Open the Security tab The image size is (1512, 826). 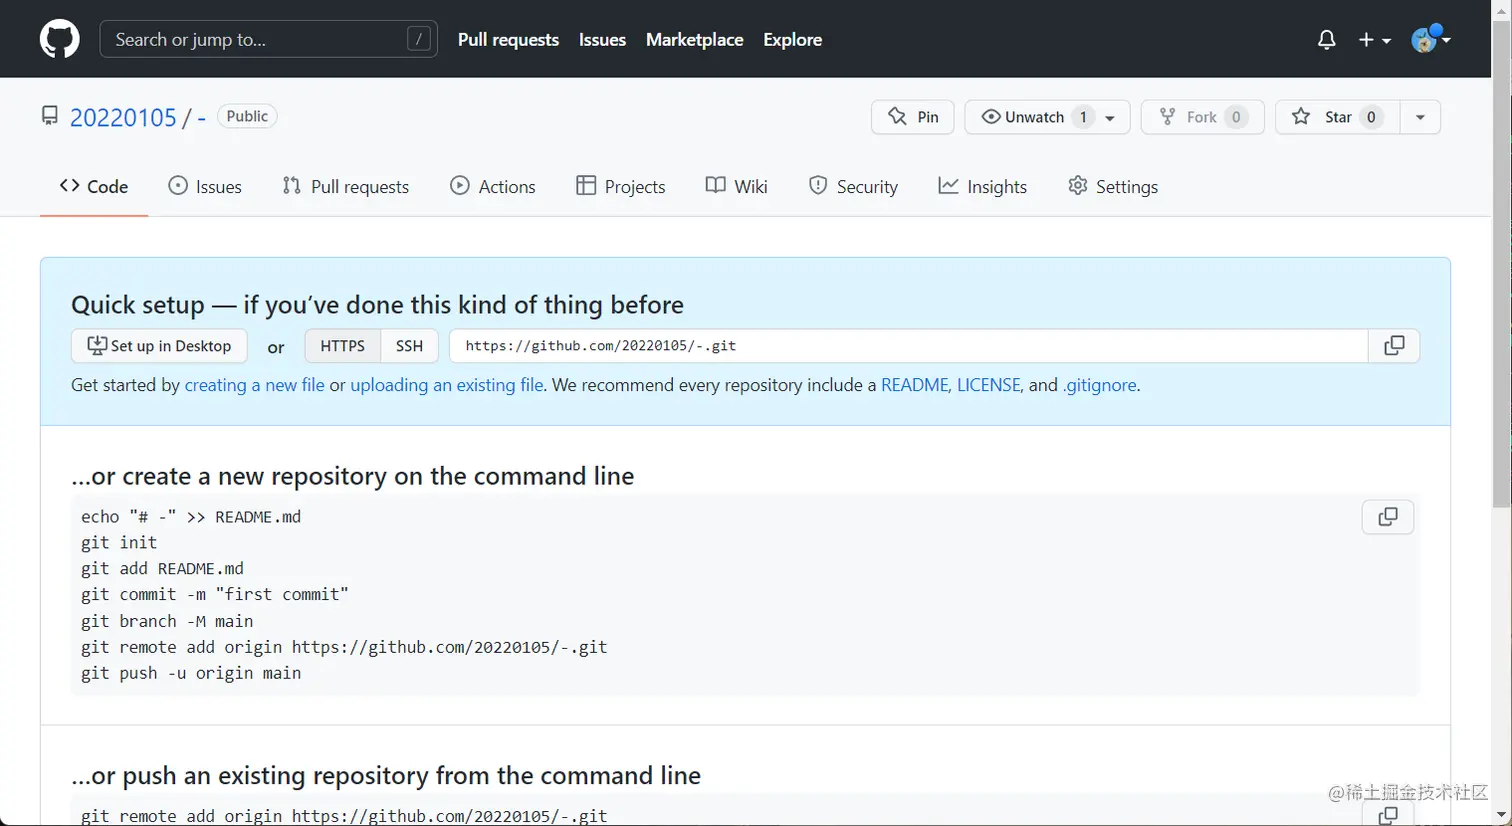click(x=853, y=187)
